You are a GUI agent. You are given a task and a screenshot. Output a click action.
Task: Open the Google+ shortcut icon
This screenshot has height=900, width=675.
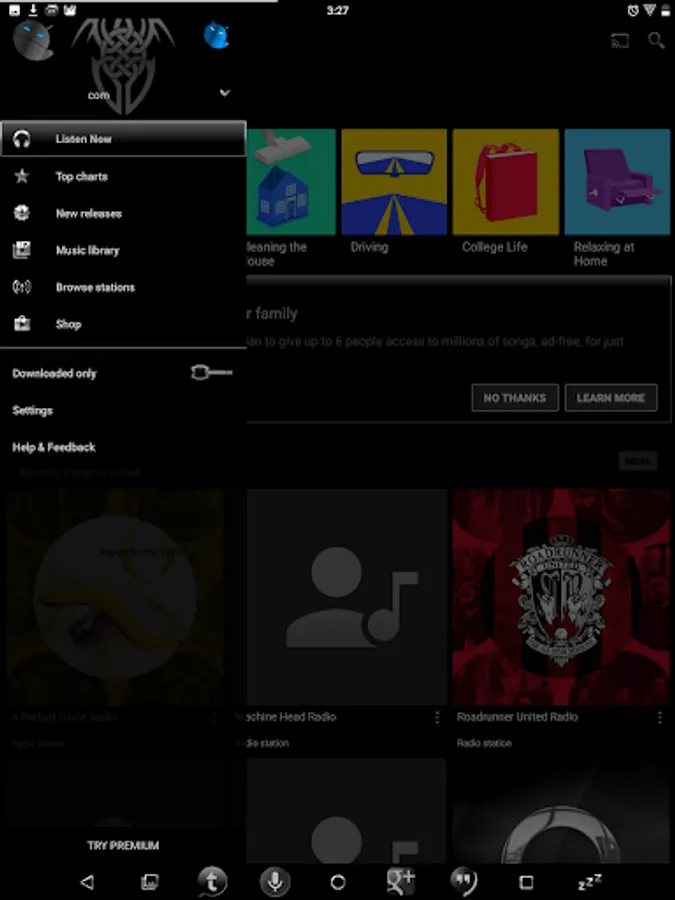(401, 881)
